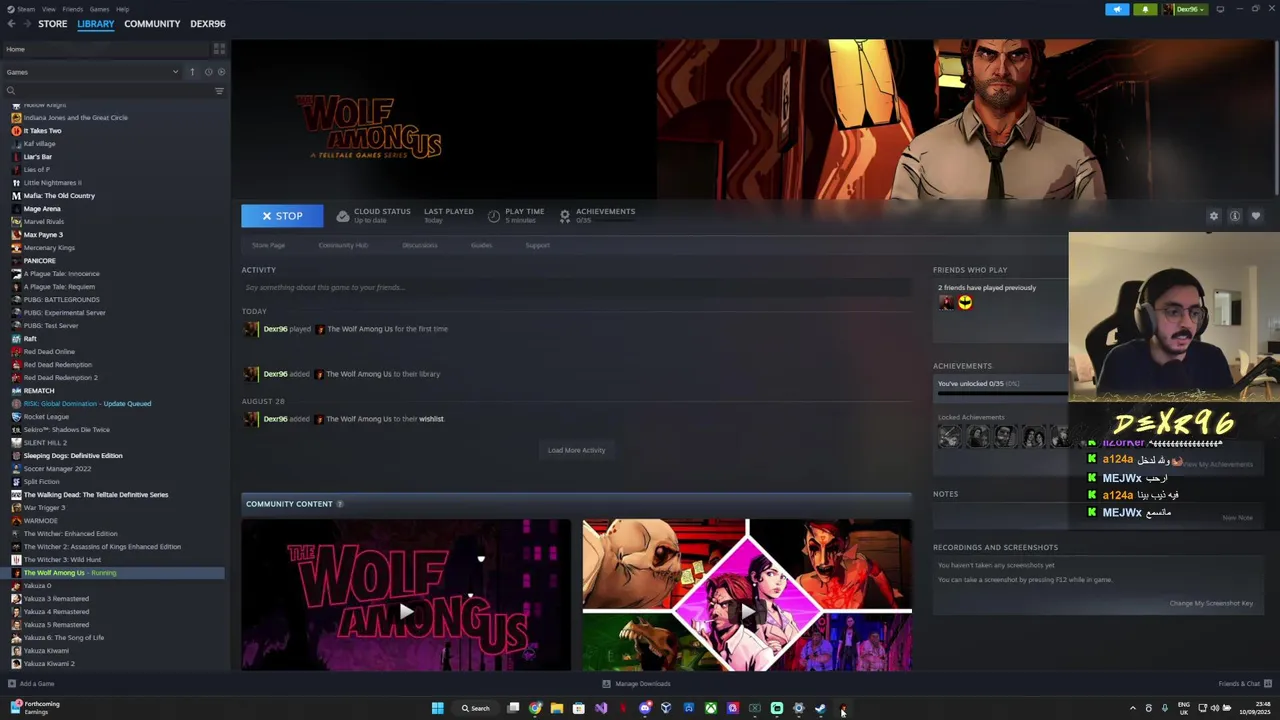Click Change My Screenshot Key
Viewport: 1280px width, 720px height.
pos(1211,603)
